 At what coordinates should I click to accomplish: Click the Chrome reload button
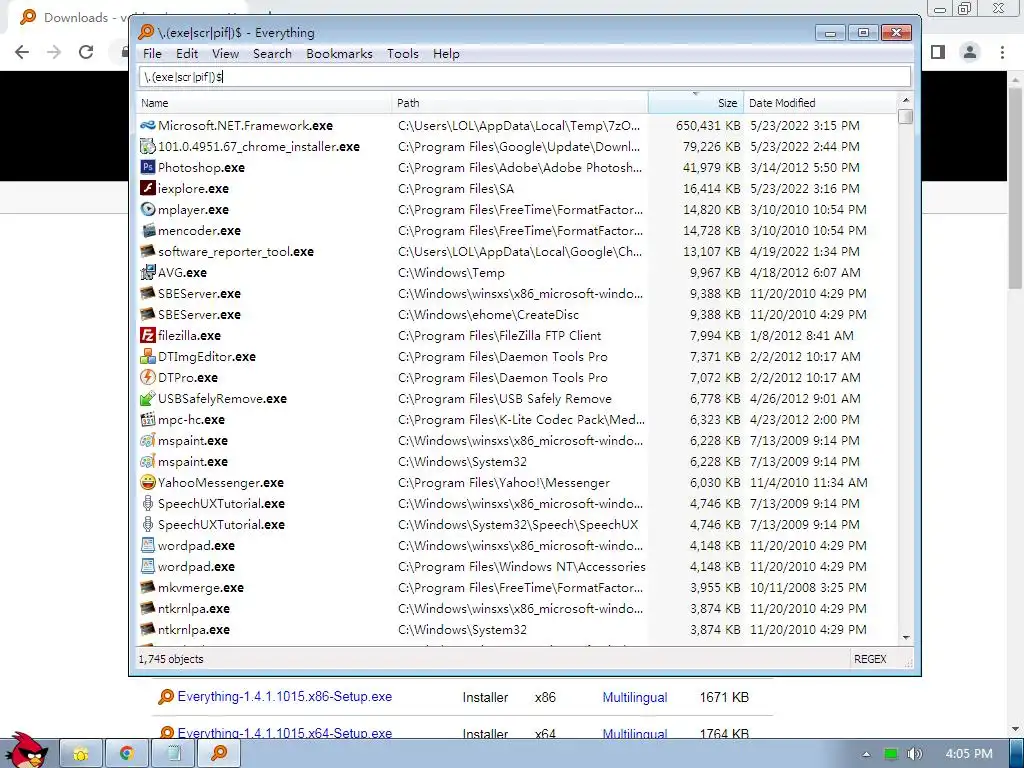tap(86, 52)
